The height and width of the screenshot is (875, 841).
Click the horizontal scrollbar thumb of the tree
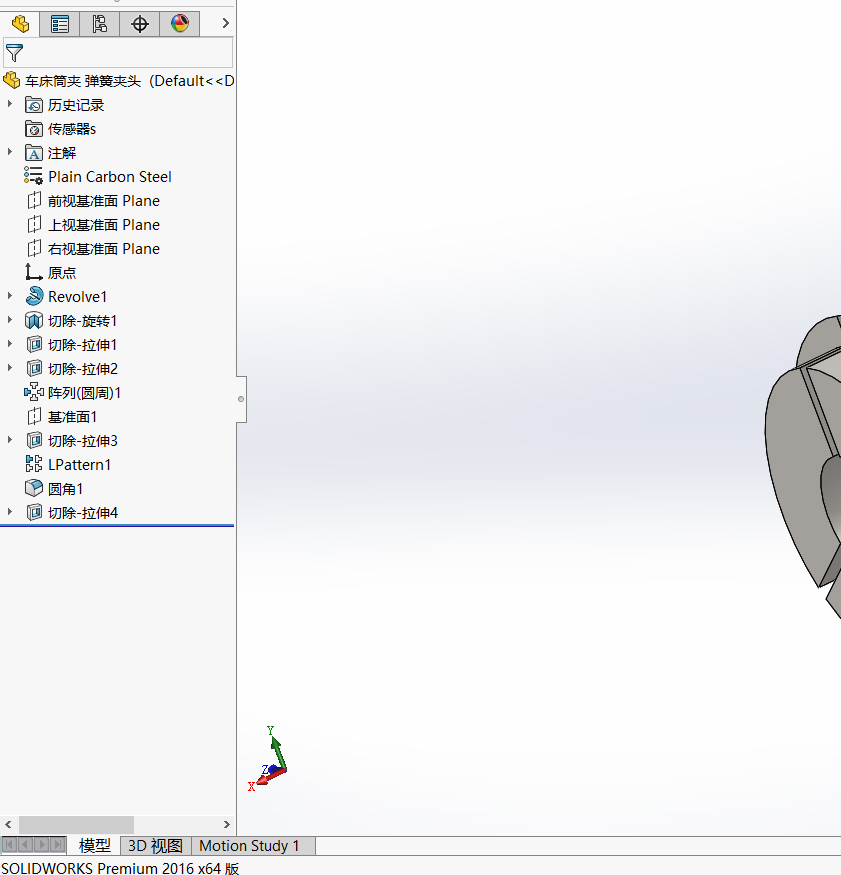(76, 825)
